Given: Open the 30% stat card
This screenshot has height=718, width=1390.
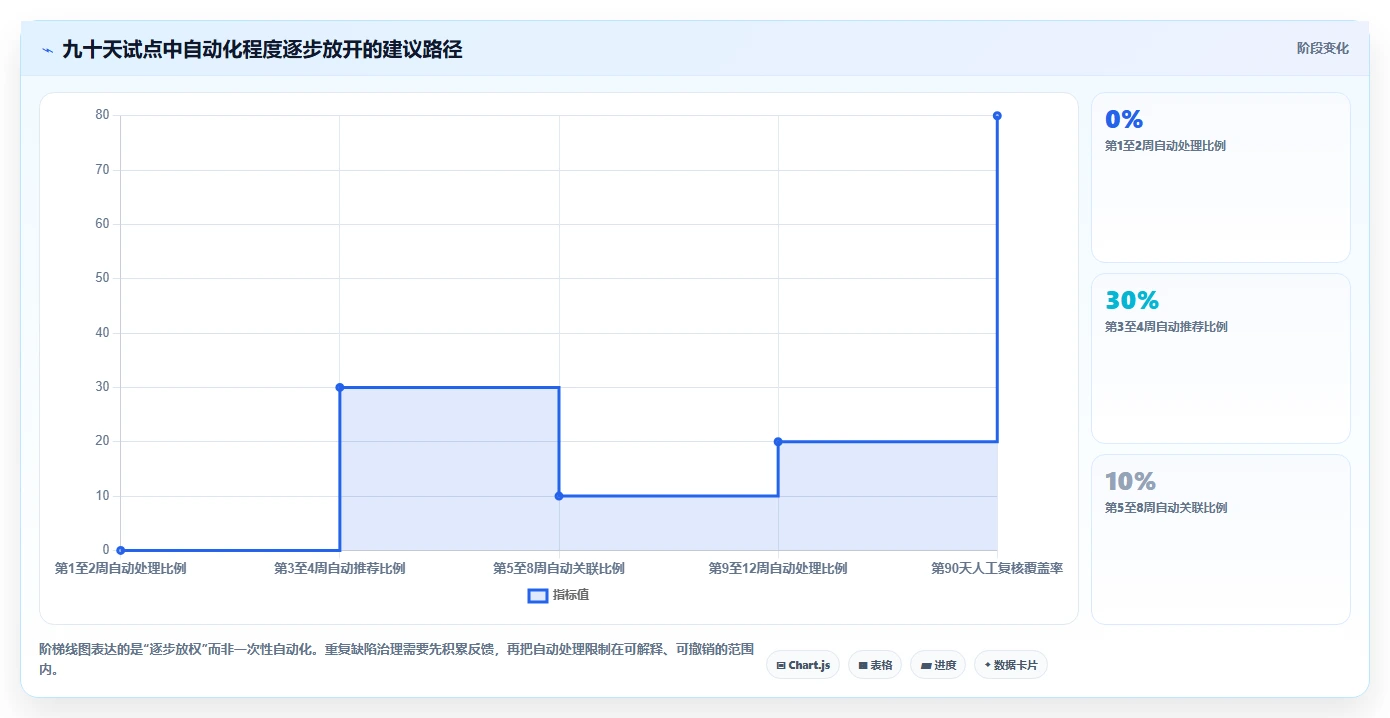Looking at the screenshot, I should pyautogui.click(x=1220, y=358).
